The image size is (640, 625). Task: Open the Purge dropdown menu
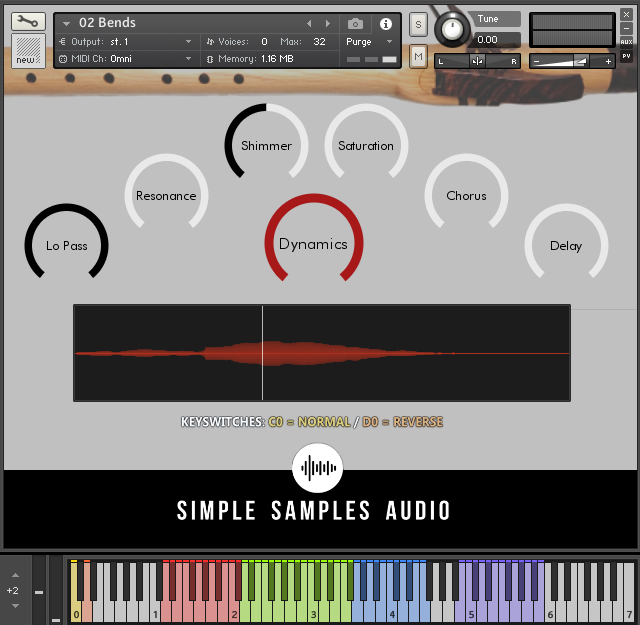coord(369,42)
